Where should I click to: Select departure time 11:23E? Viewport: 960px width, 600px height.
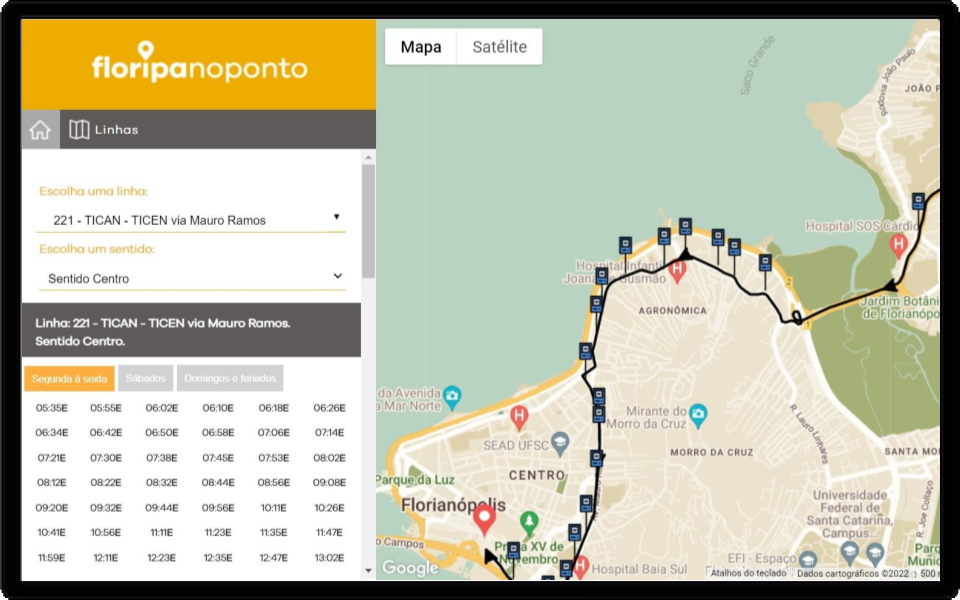(218, 533)
